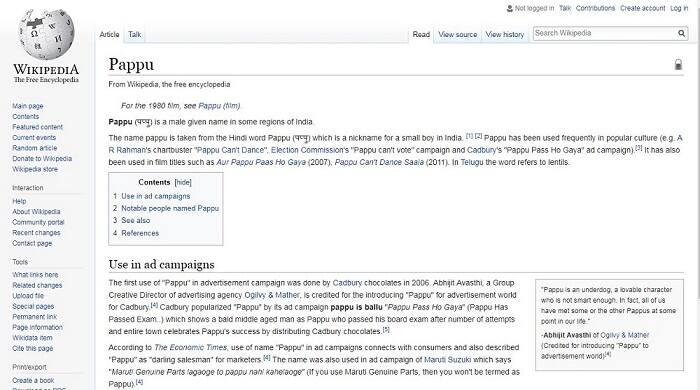Focus the Search Wikipedia input field
The width and height of the screenshot is (700, 390).
point(604,33)
